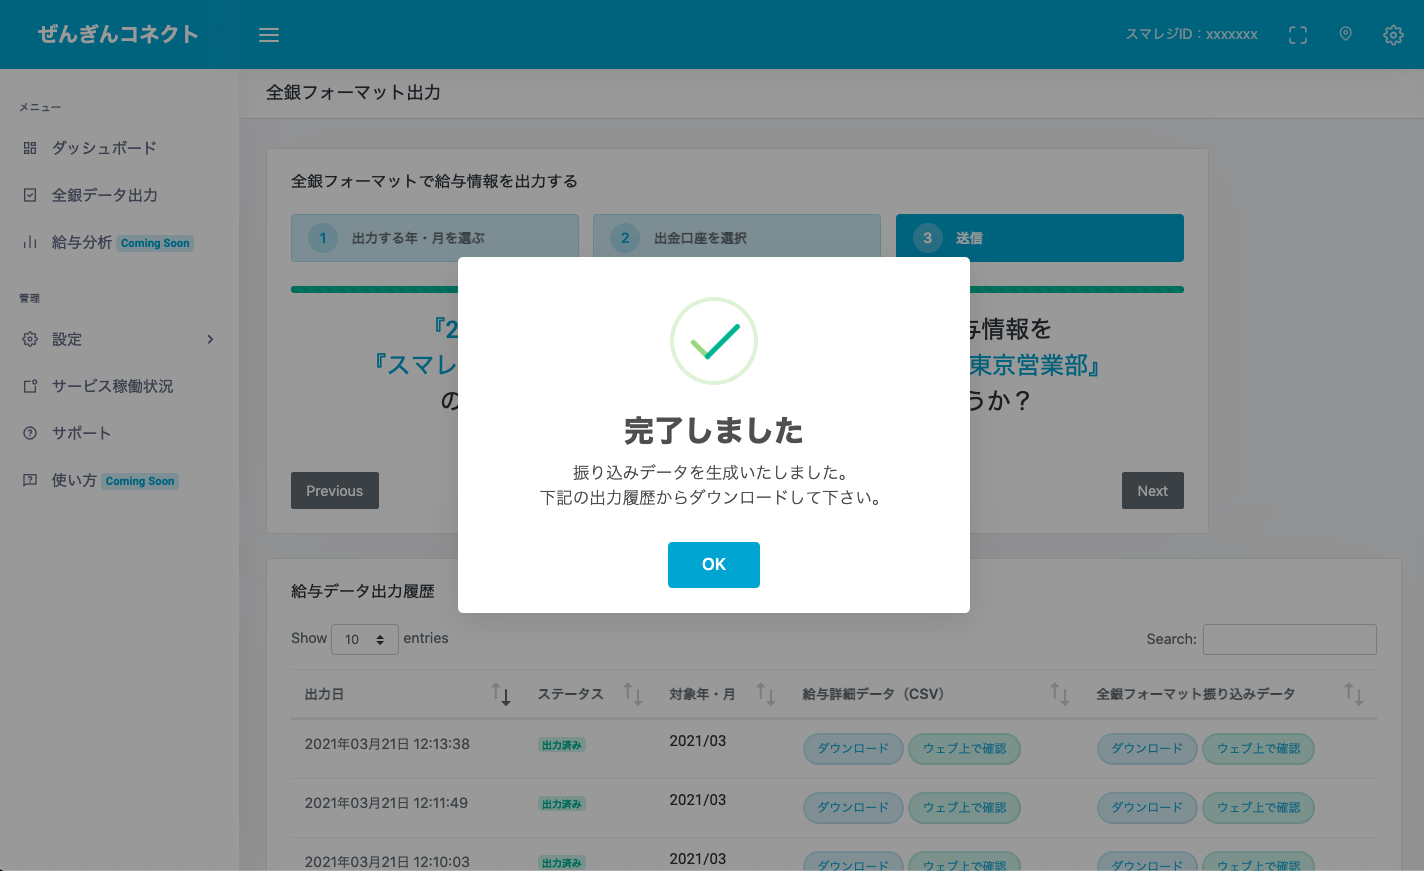Click OK in the 完了しました dialog
Image resolution: width=1424 pixels, height=871 pixels.
coord(713,564)
